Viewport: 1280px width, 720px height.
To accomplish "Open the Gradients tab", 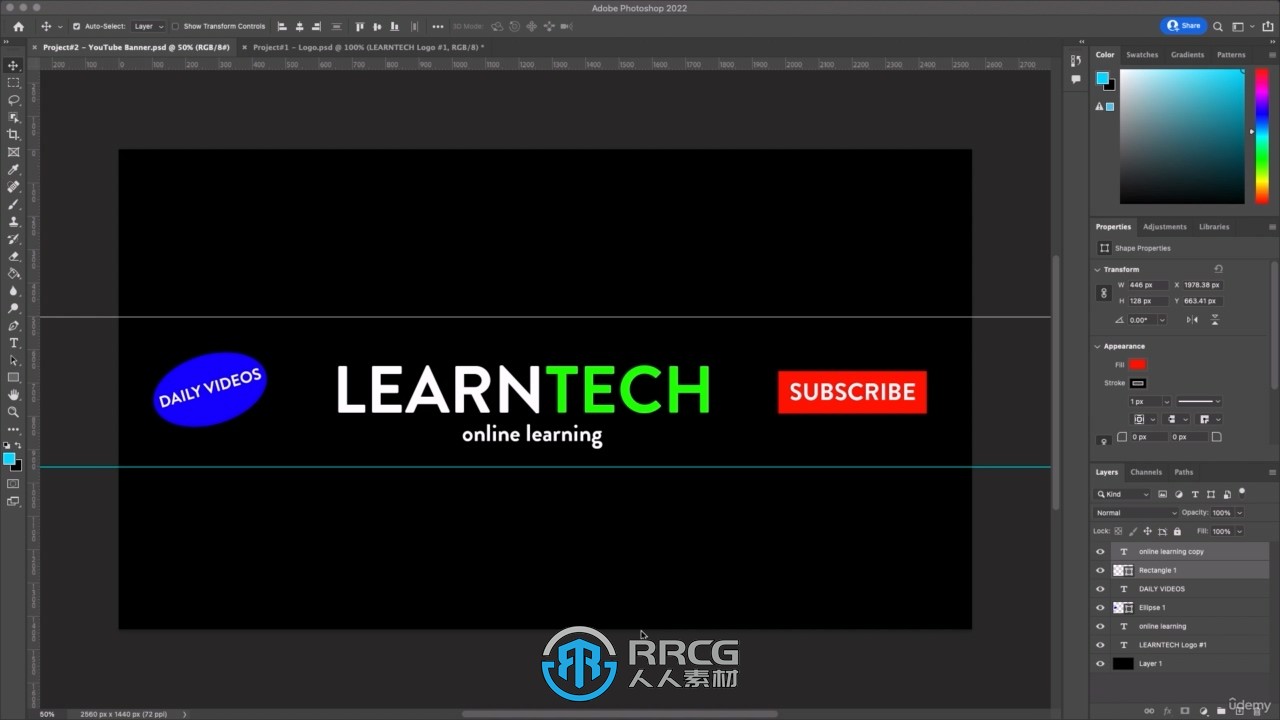I will (1188, 55).
